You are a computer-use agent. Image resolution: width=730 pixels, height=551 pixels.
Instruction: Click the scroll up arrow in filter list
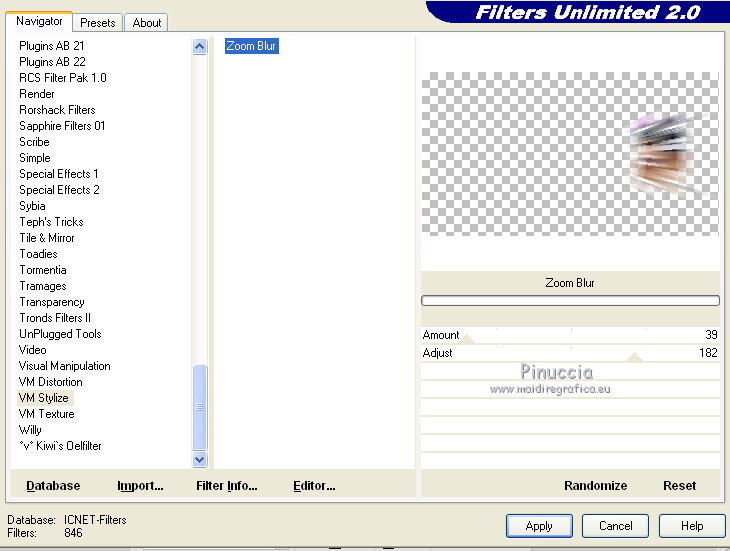click(199, 47)
